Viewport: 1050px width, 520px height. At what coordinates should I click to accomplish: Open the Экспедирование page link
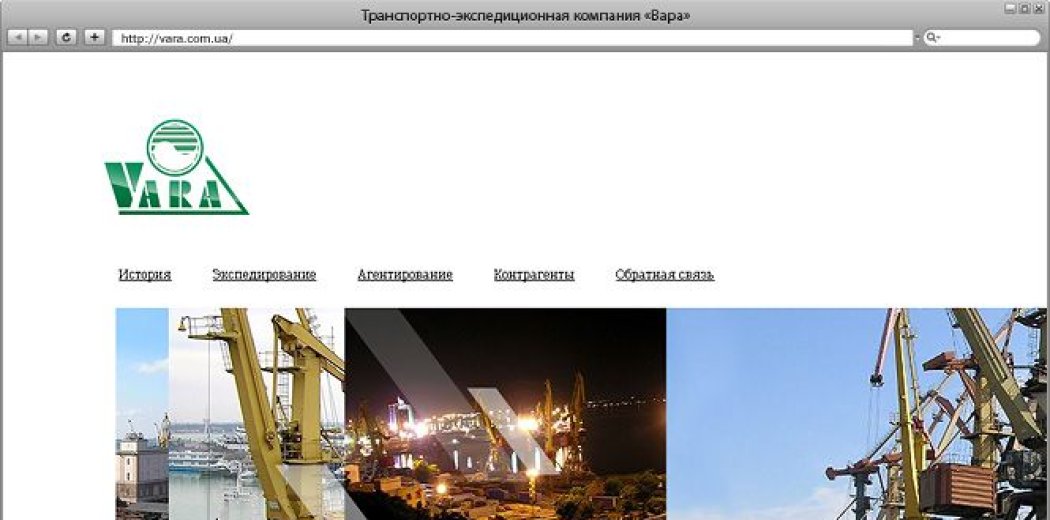(264, 274)
